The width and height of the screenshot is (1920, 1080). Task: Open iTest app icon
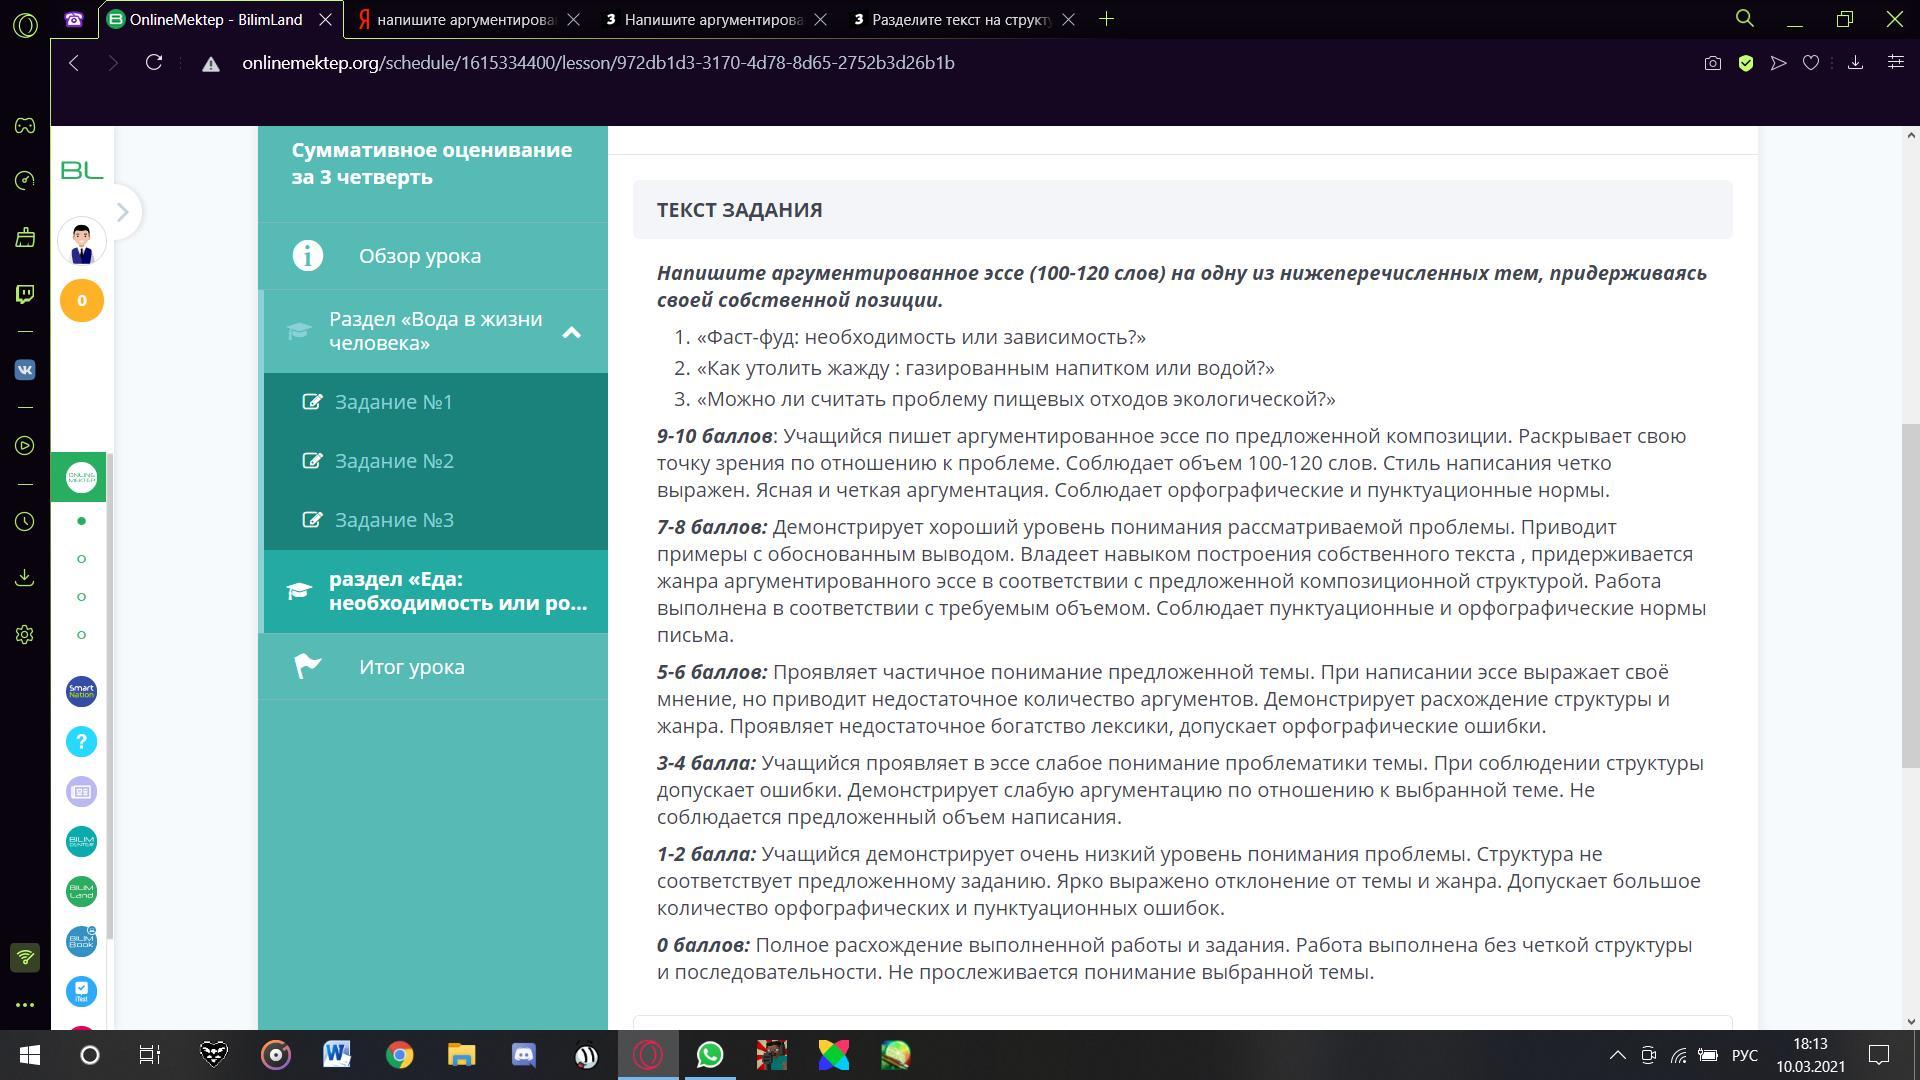click(82, 991)
